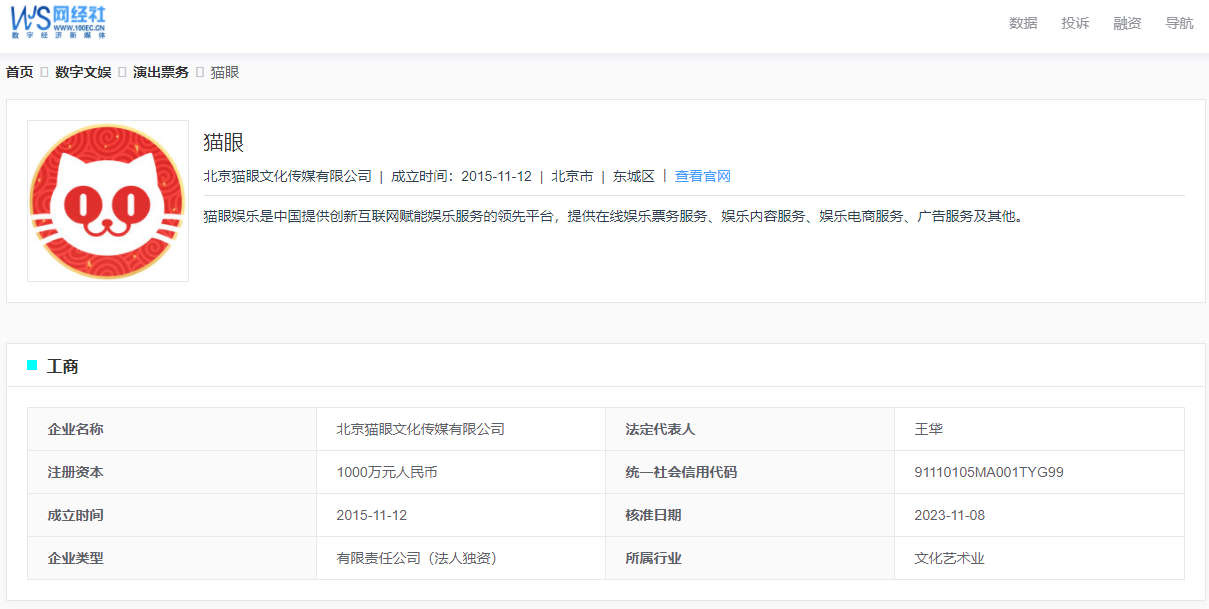Click the 所属行业 table label
Viewport: 1209px width, 609px height.
pos(653,558)
